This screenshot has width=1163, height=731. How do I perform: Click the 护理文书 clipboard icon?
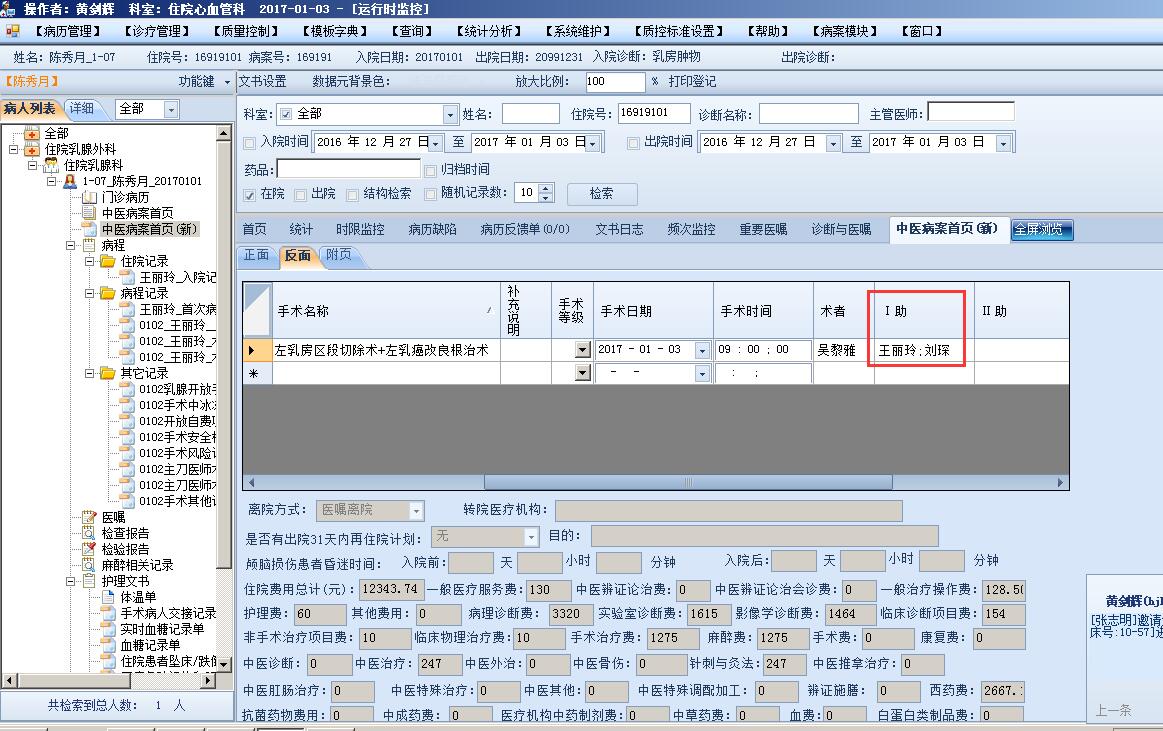pyautogui.click(x=89, y=580)
